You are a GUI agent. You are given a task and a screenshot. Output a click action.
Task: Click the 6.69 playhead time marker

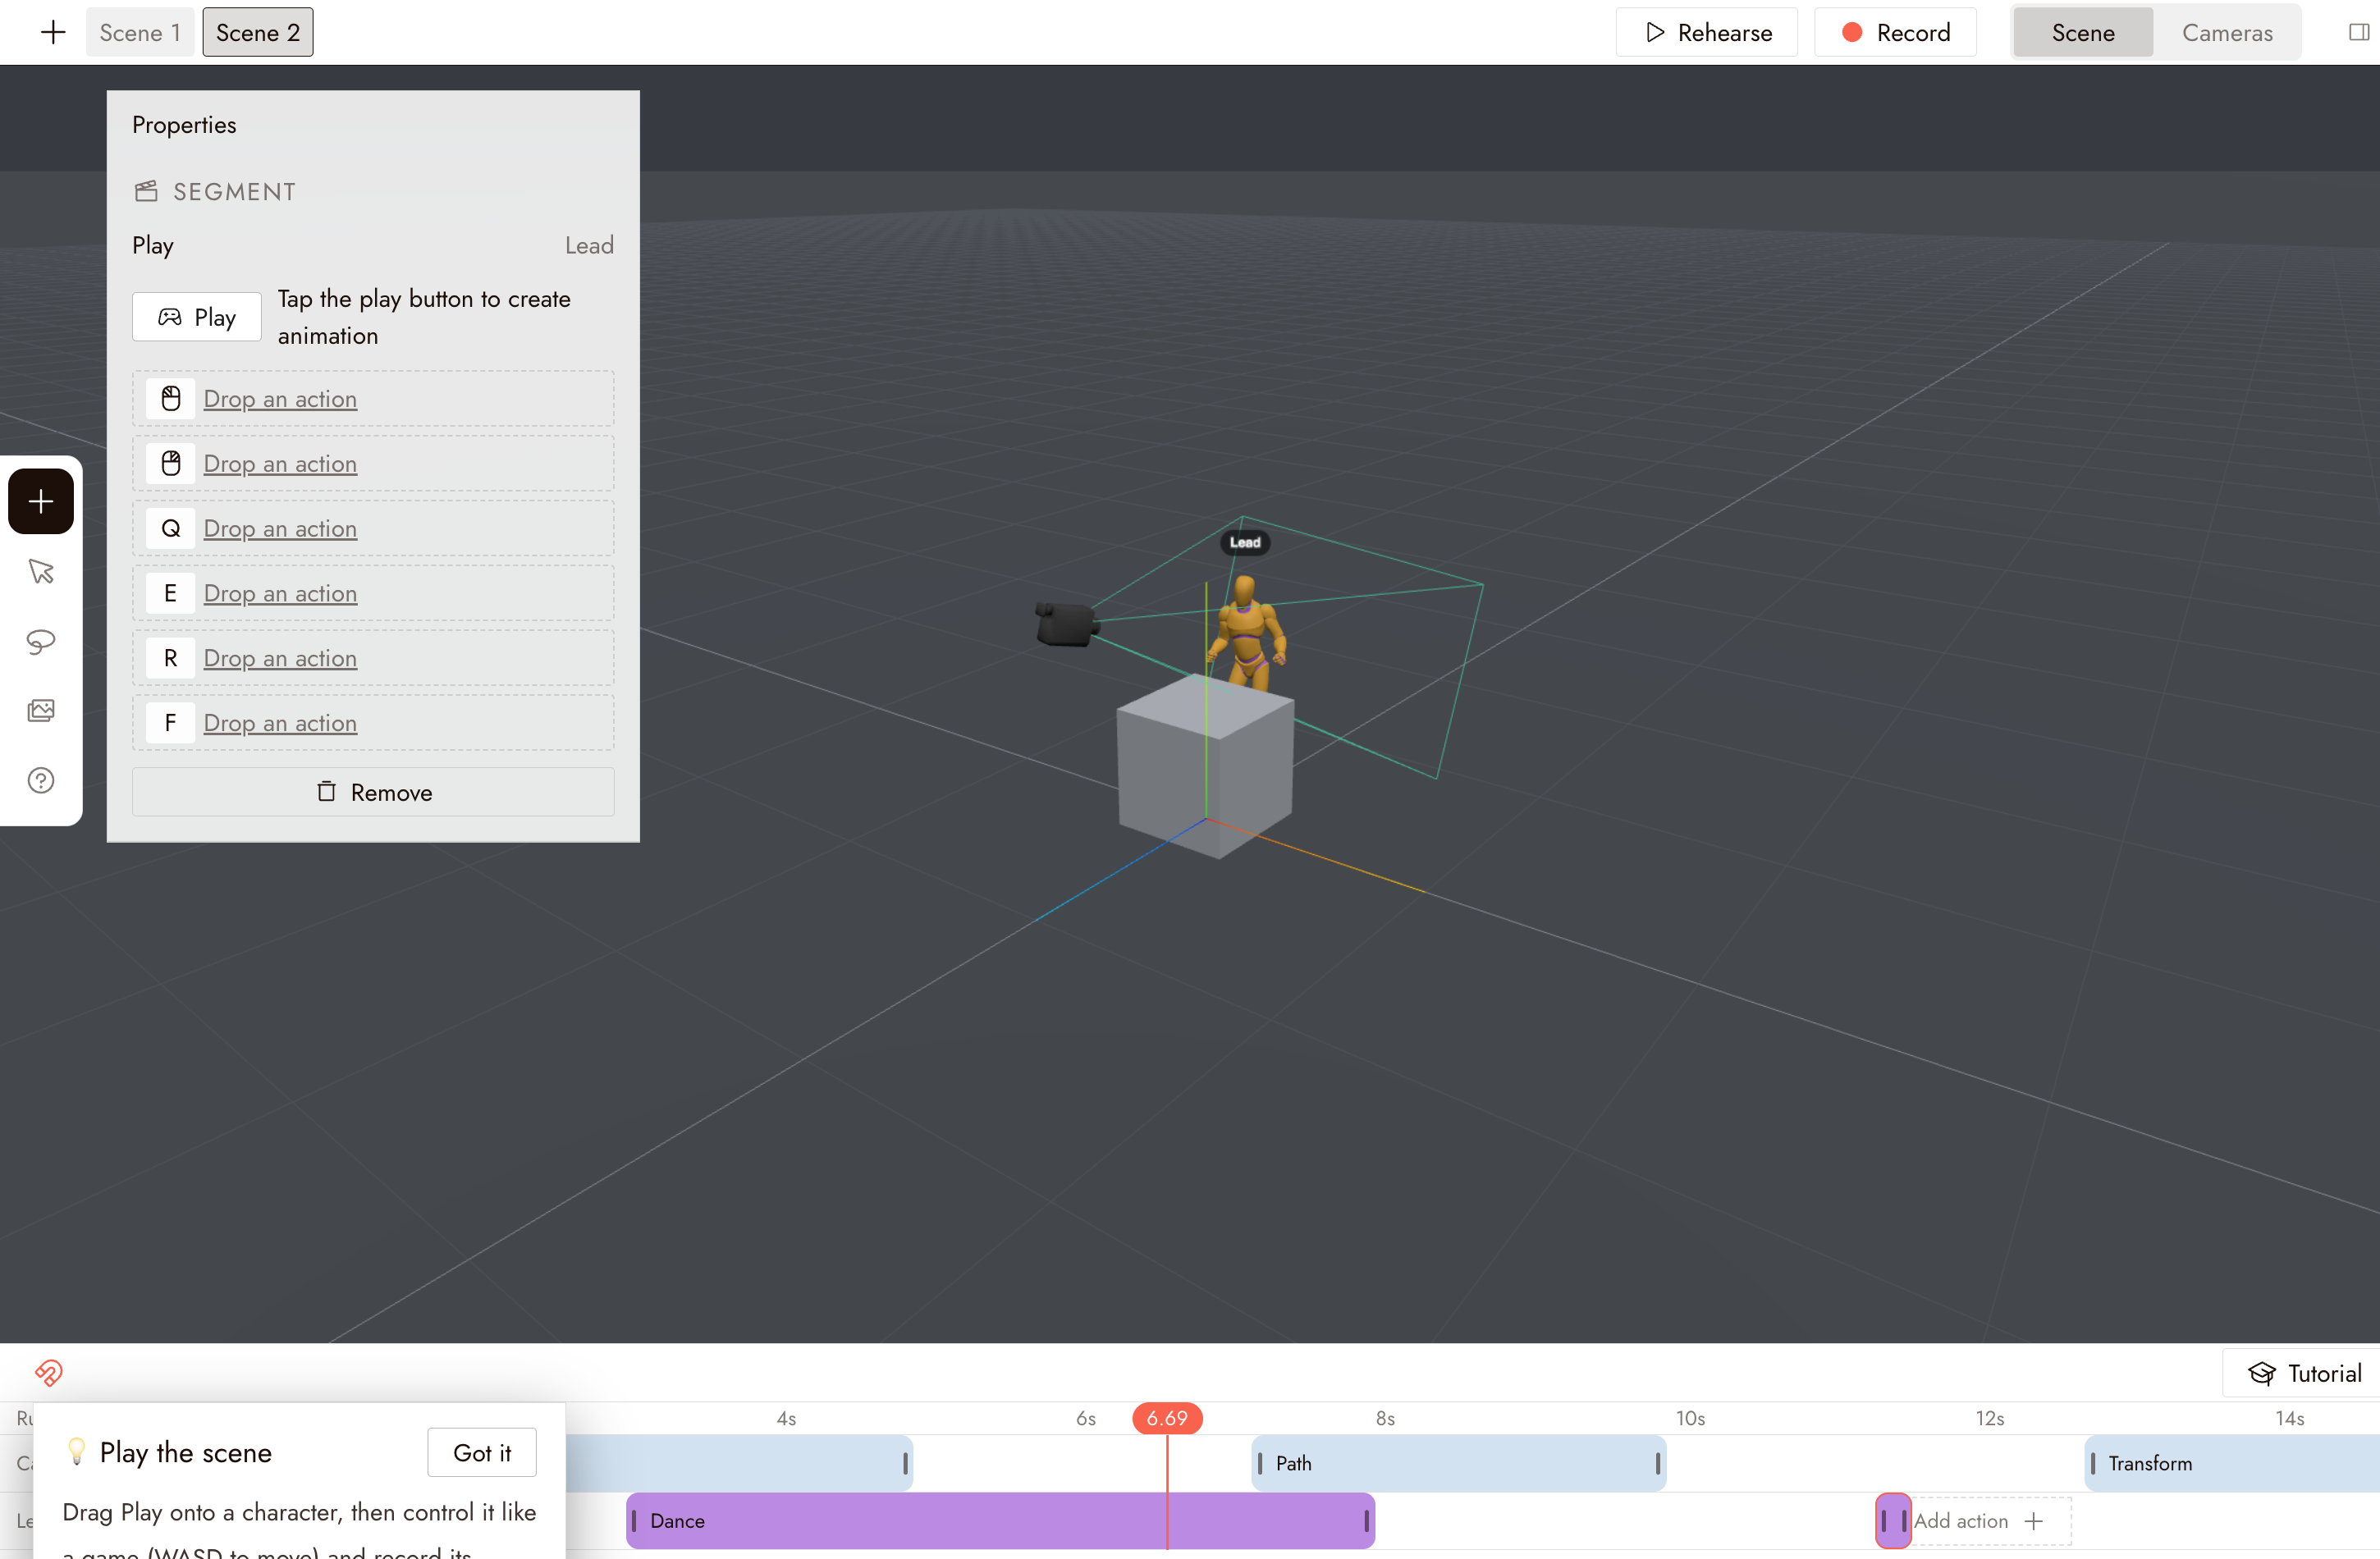click(1167, 1418)
